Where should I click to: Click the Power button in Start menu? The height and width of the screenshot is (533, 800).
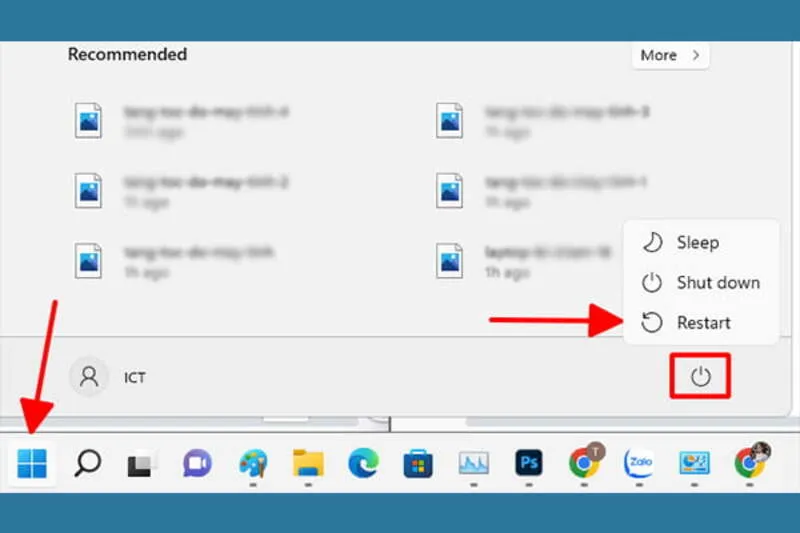point(701,376)
